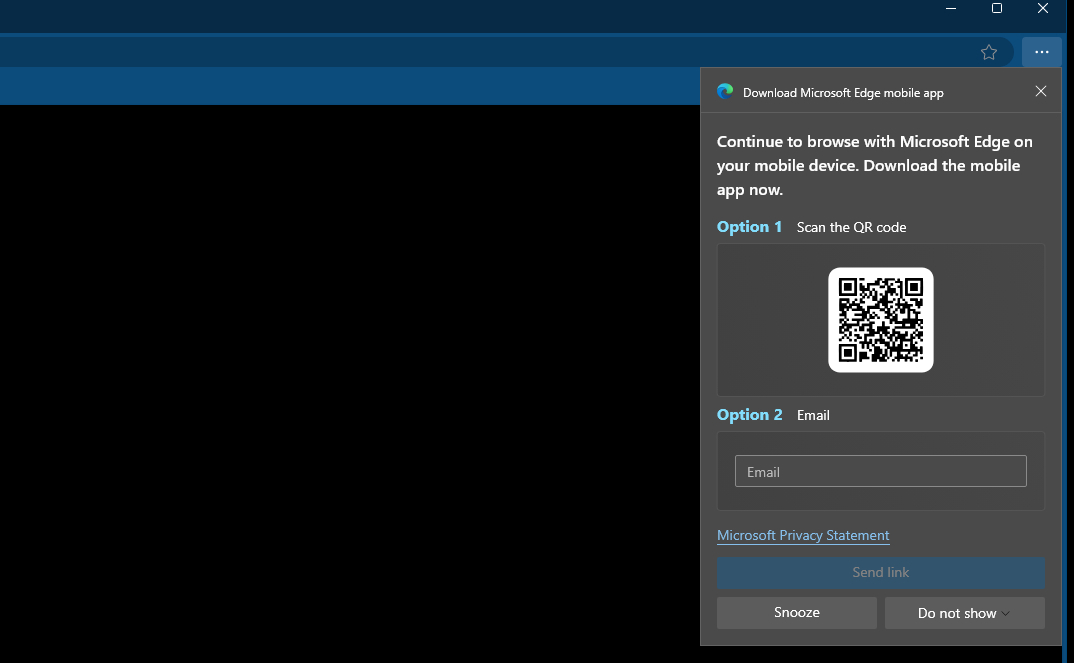Snooze the mobile app prompt

coord(797,612)
